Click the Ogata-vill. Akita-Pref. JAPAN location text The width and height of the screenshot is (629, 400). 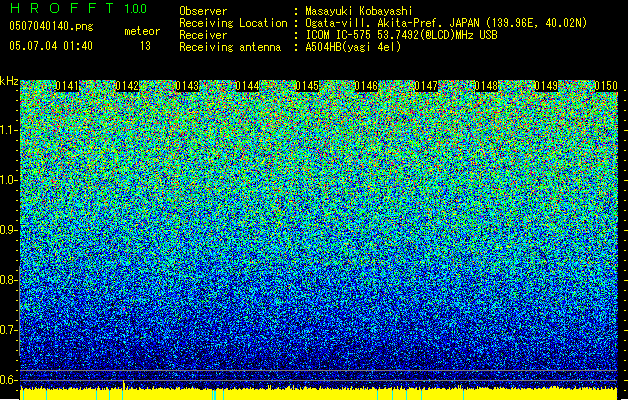click(x=446, y=23)
